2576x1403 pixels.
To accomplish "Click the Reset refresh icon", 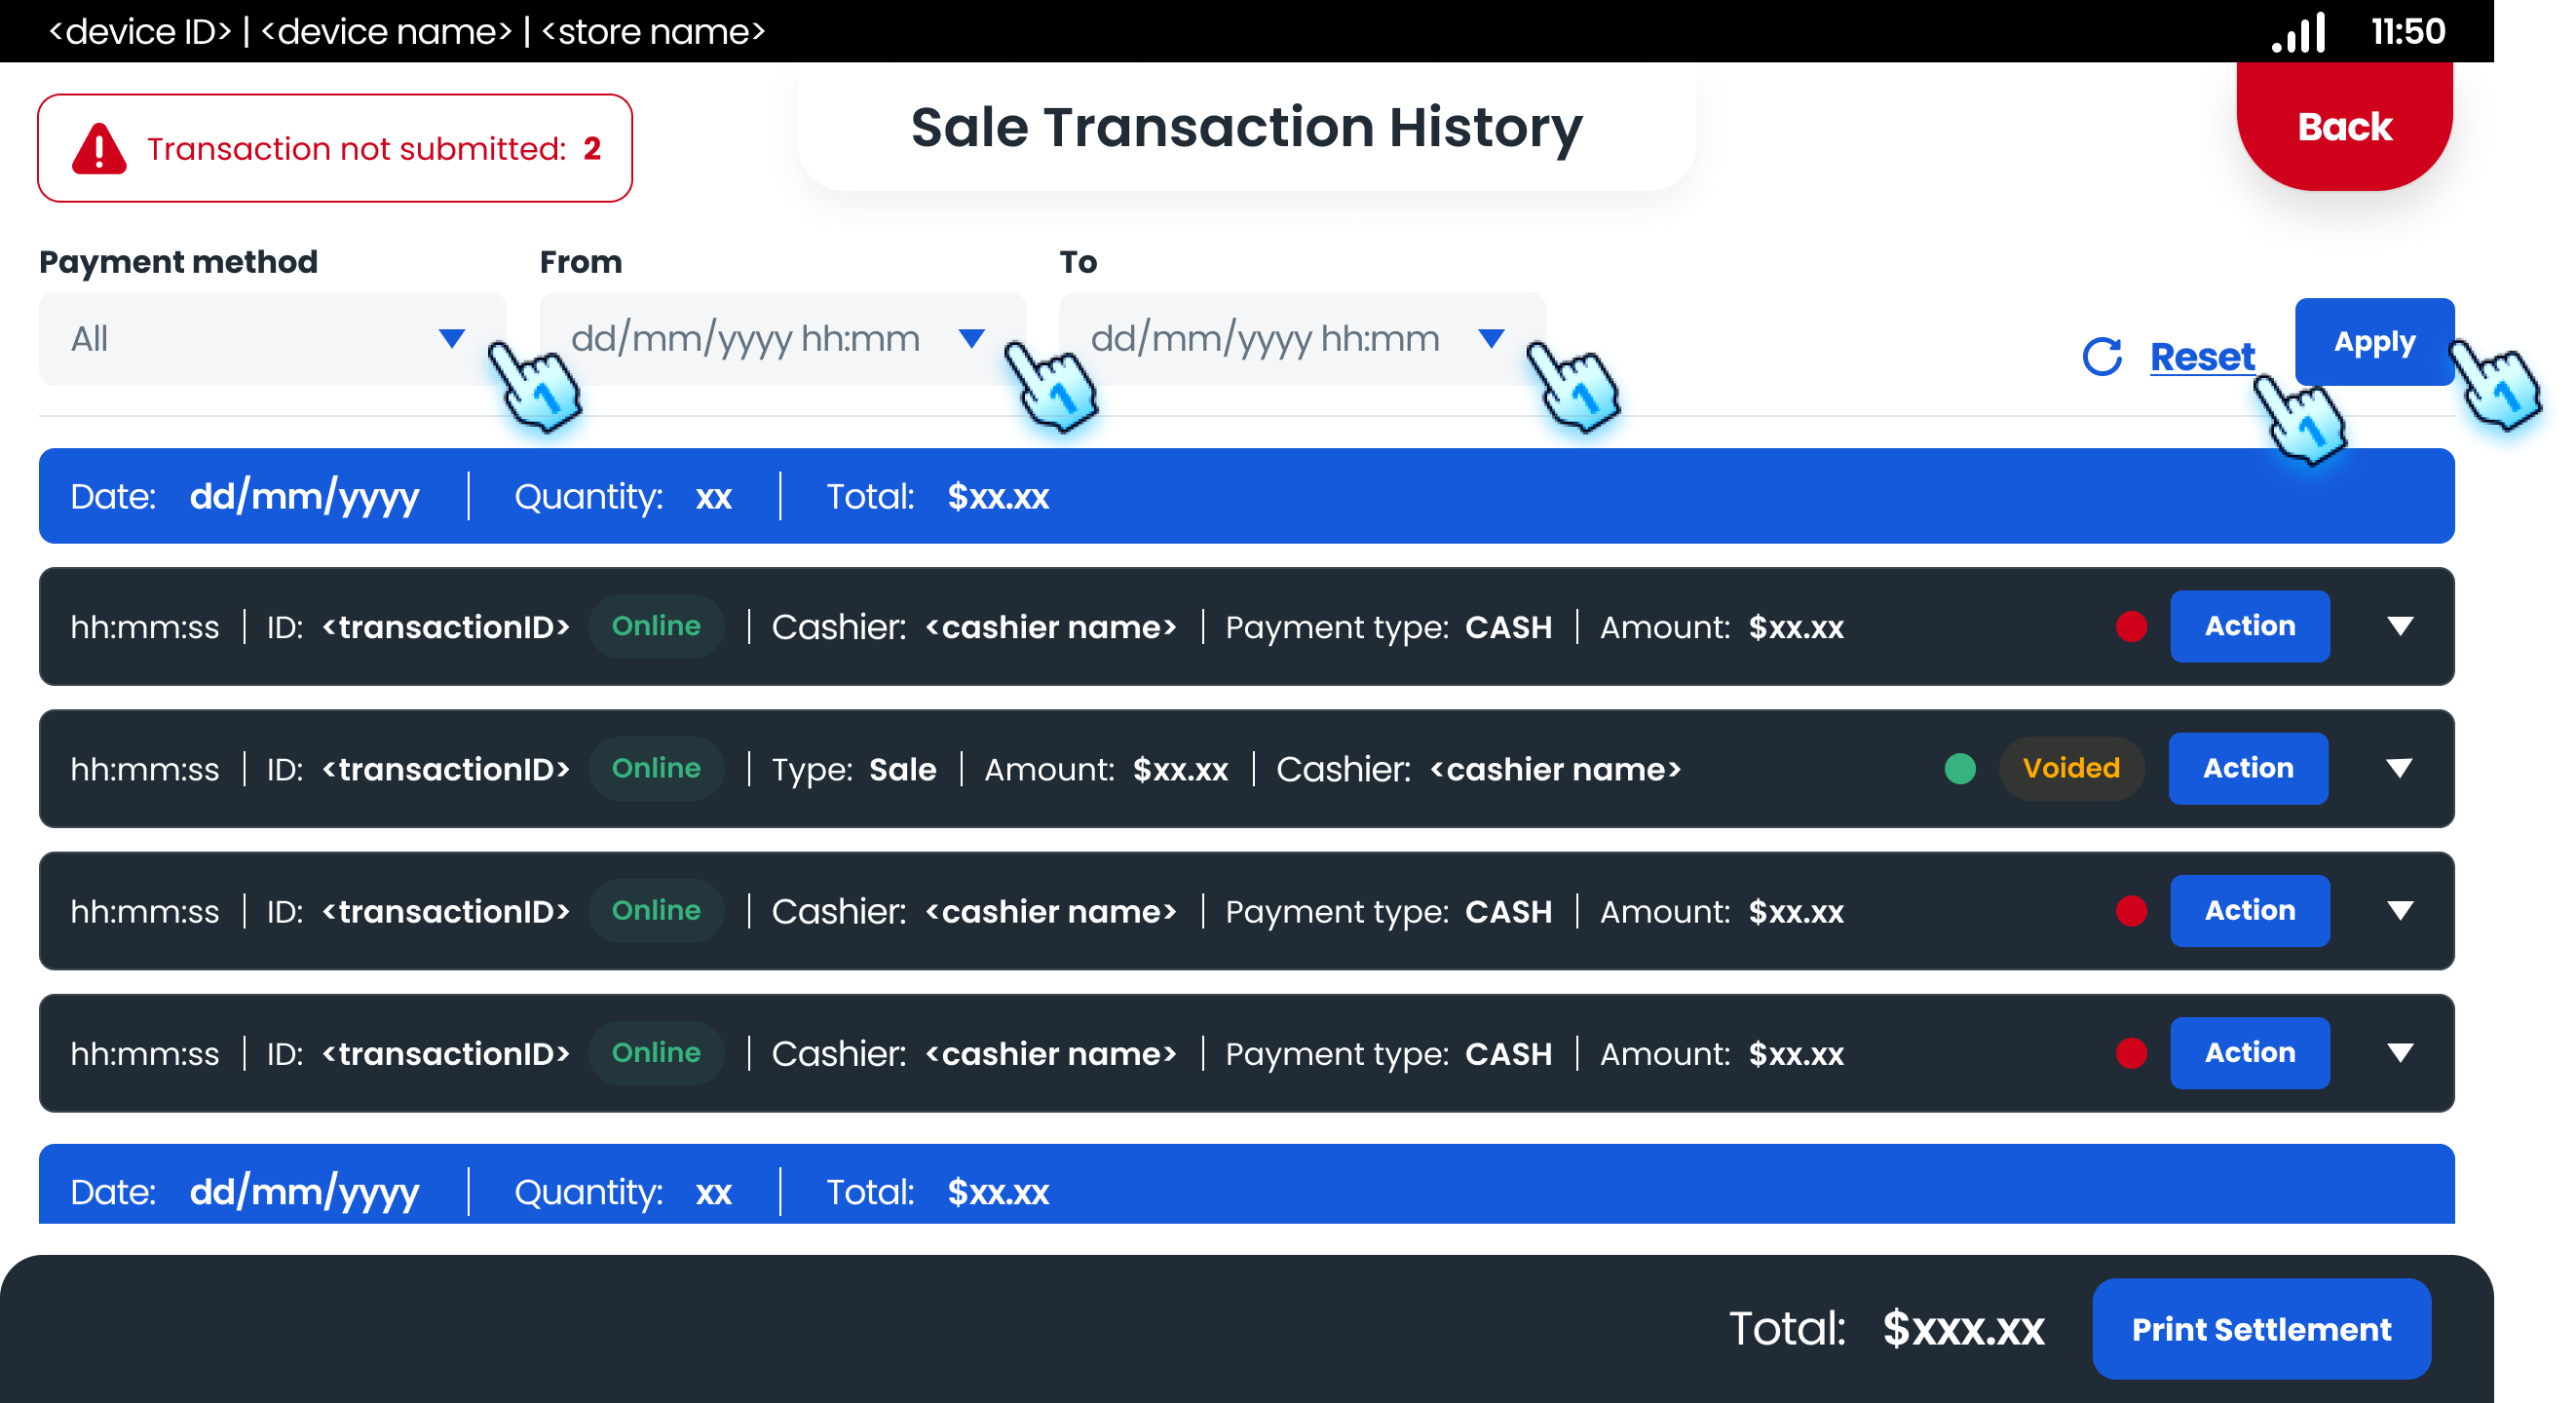I will point(2103,357).
